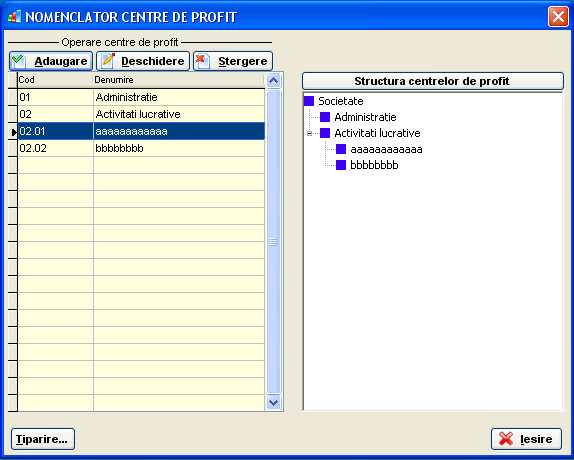574x460 pixels.
Task: Exit via the Iesire button
Action: [526, 439]
